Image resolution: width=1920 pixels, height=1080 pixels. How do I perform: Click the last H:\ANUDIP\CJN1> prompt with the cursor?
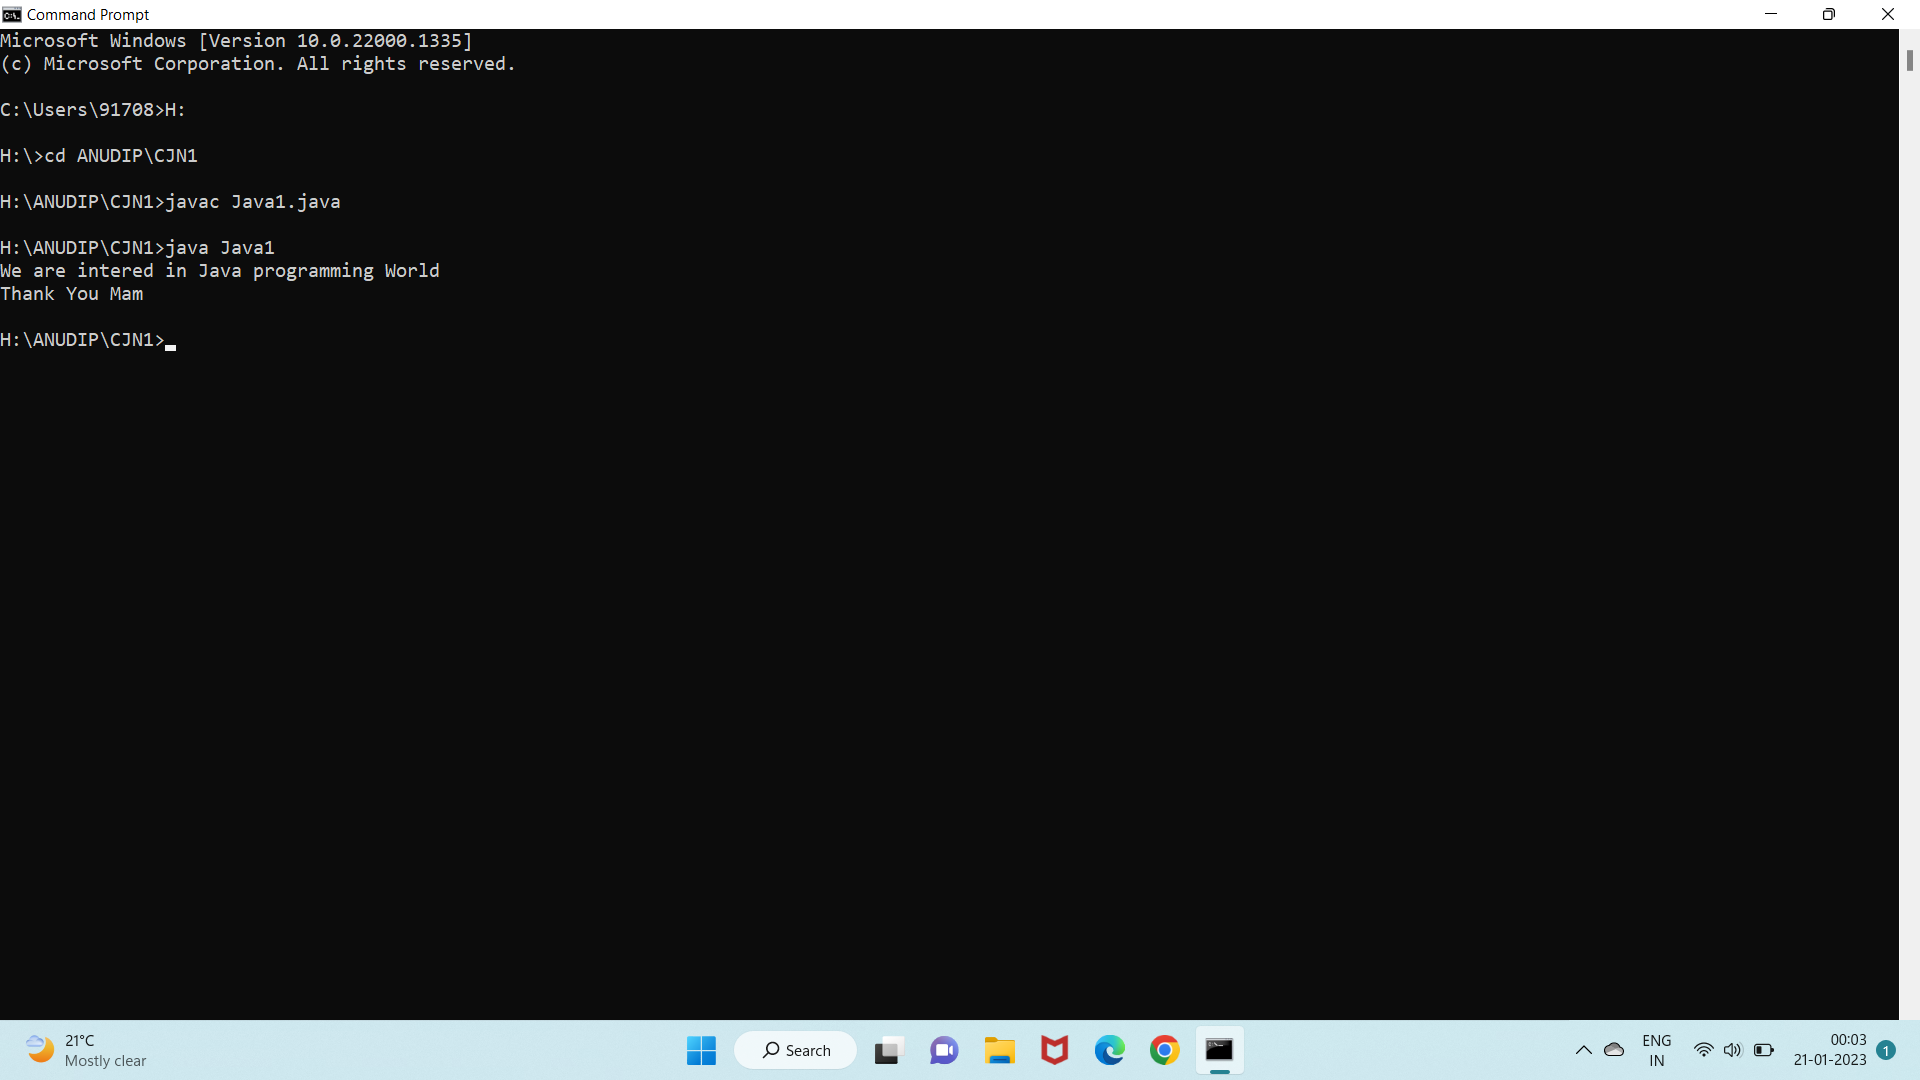tap(88, 340)
